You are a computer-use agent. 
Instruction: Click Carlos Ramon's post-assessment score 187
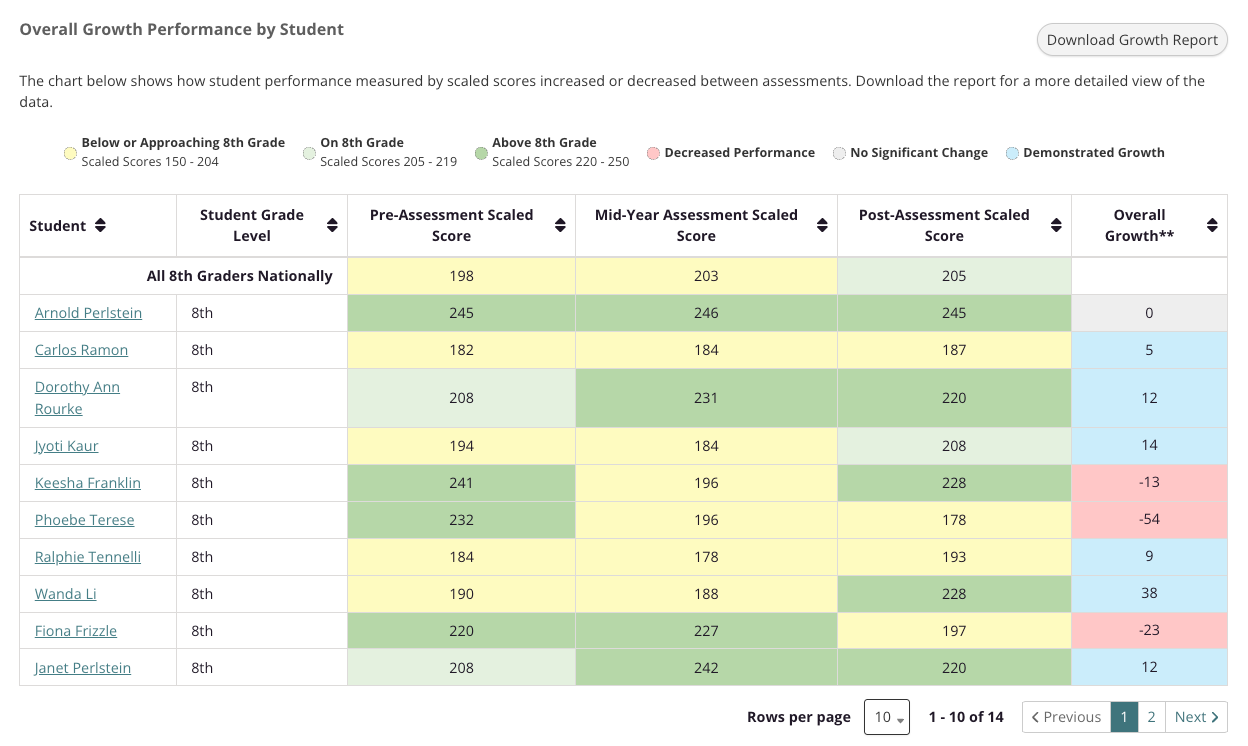954,350
